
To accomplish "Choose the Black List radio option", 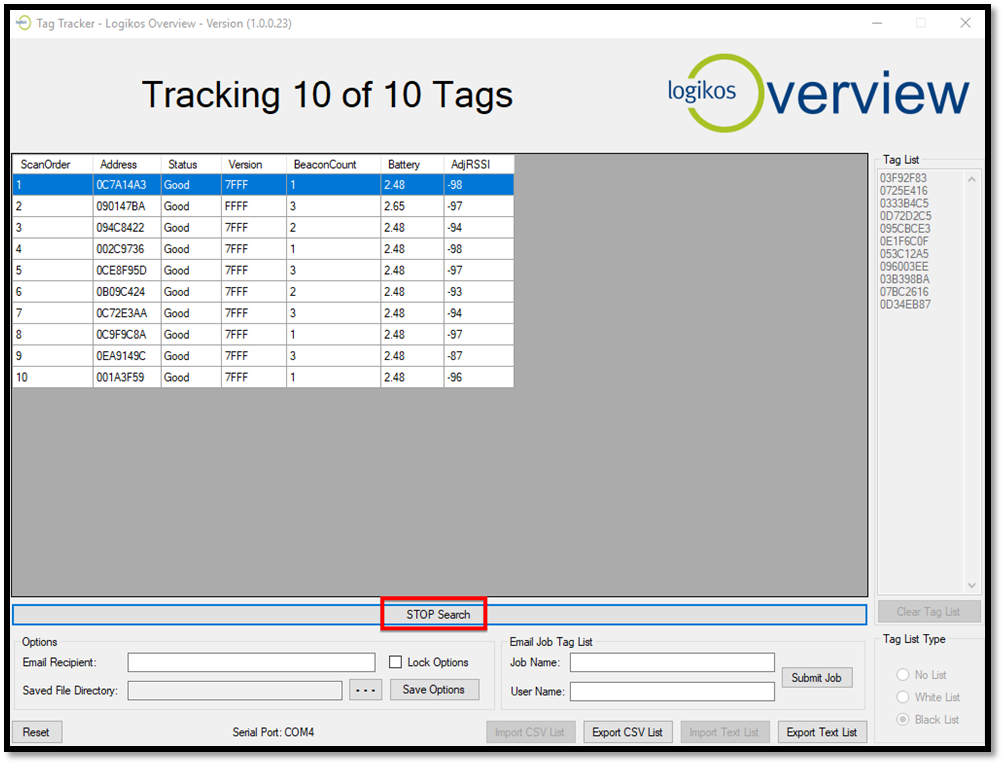I will (x=904, y=719).
